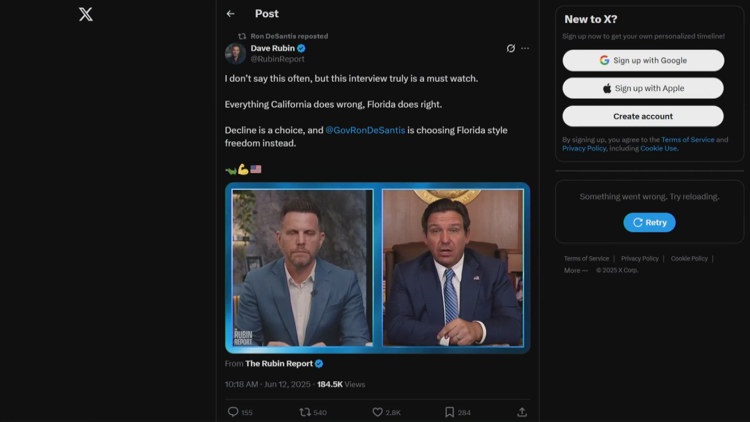Open the three-dot more options menu
Image resolution: width=750 pixels, height=422 pixels.
(x=525, y=48)
